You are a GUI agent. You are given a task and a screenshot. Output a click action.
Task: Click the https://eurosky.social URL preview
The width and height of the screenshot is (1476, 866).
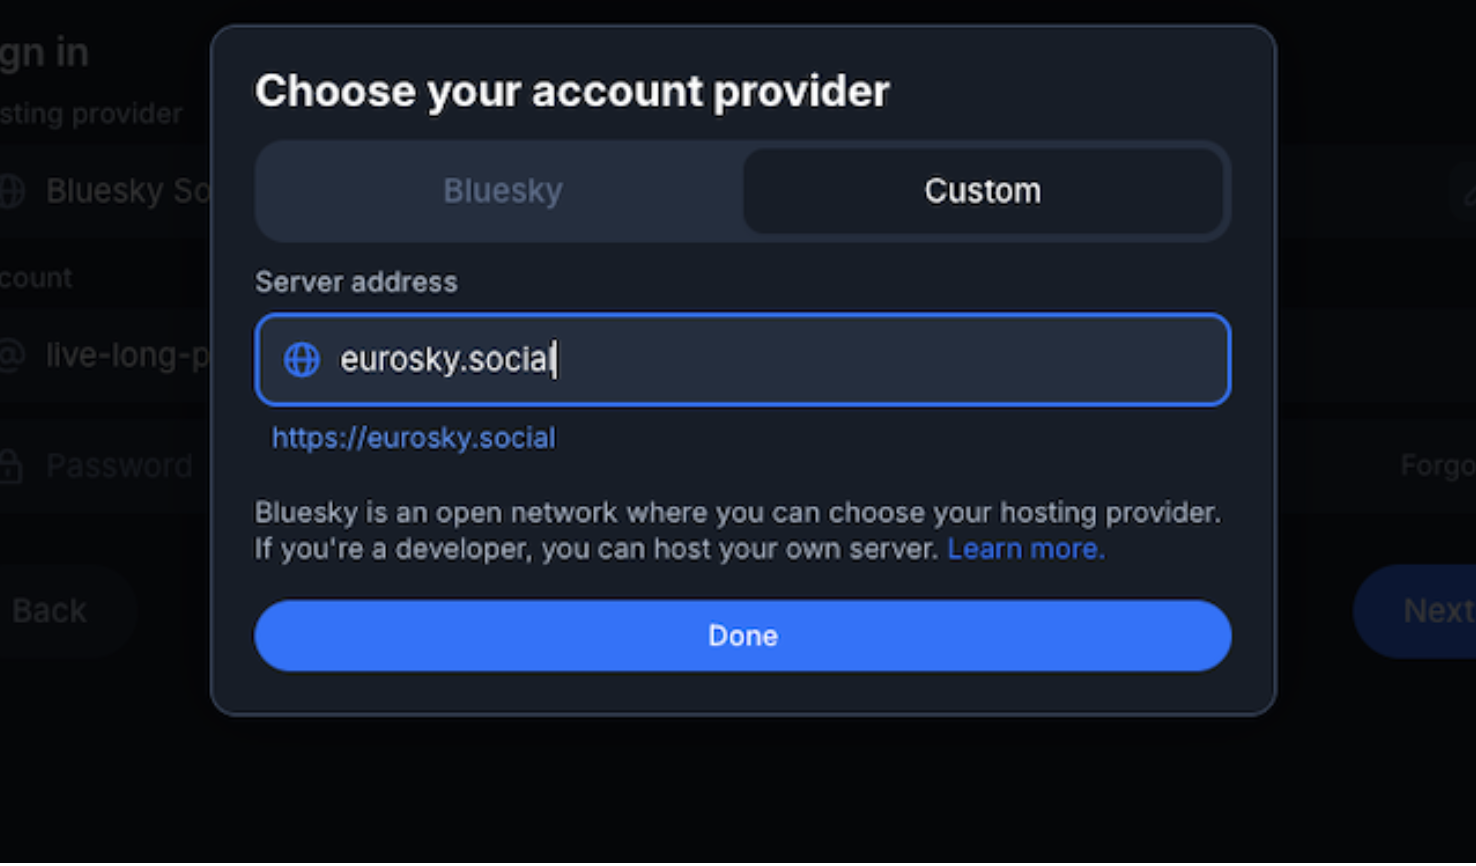point(414,438)
